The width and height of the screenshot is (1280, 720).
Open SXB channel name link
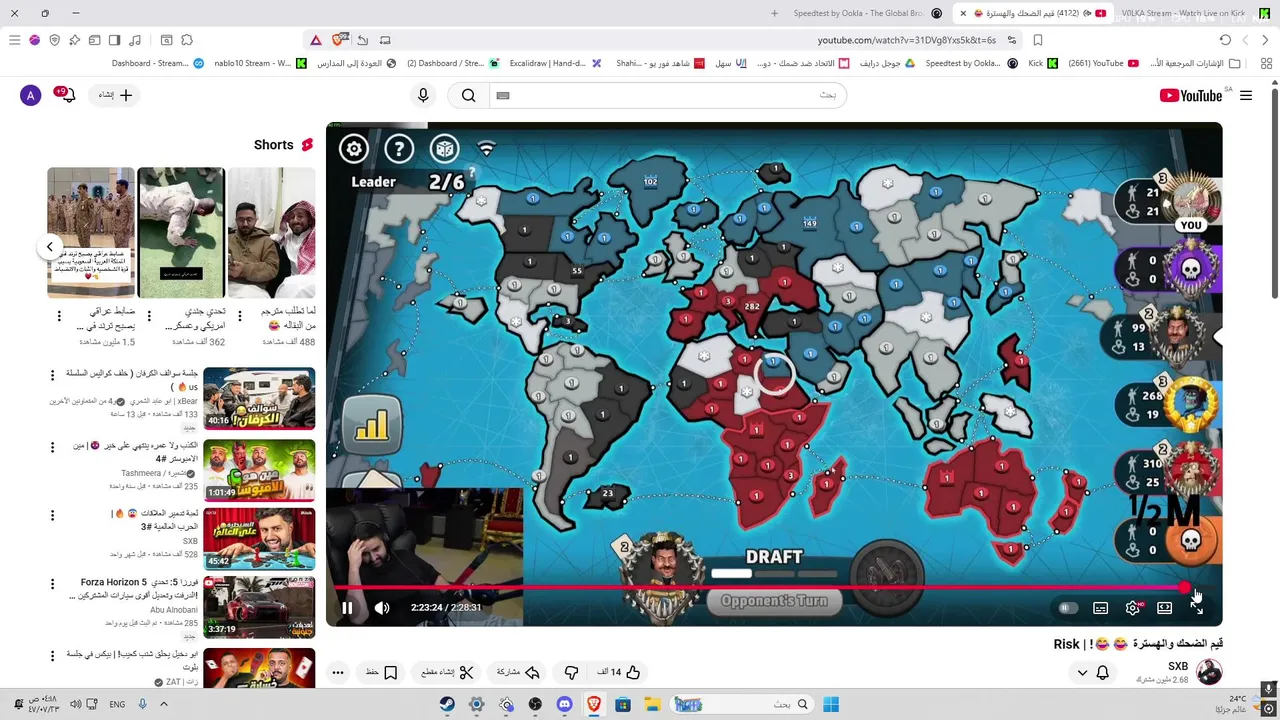pyautogui.click(x=1178, y=666)
